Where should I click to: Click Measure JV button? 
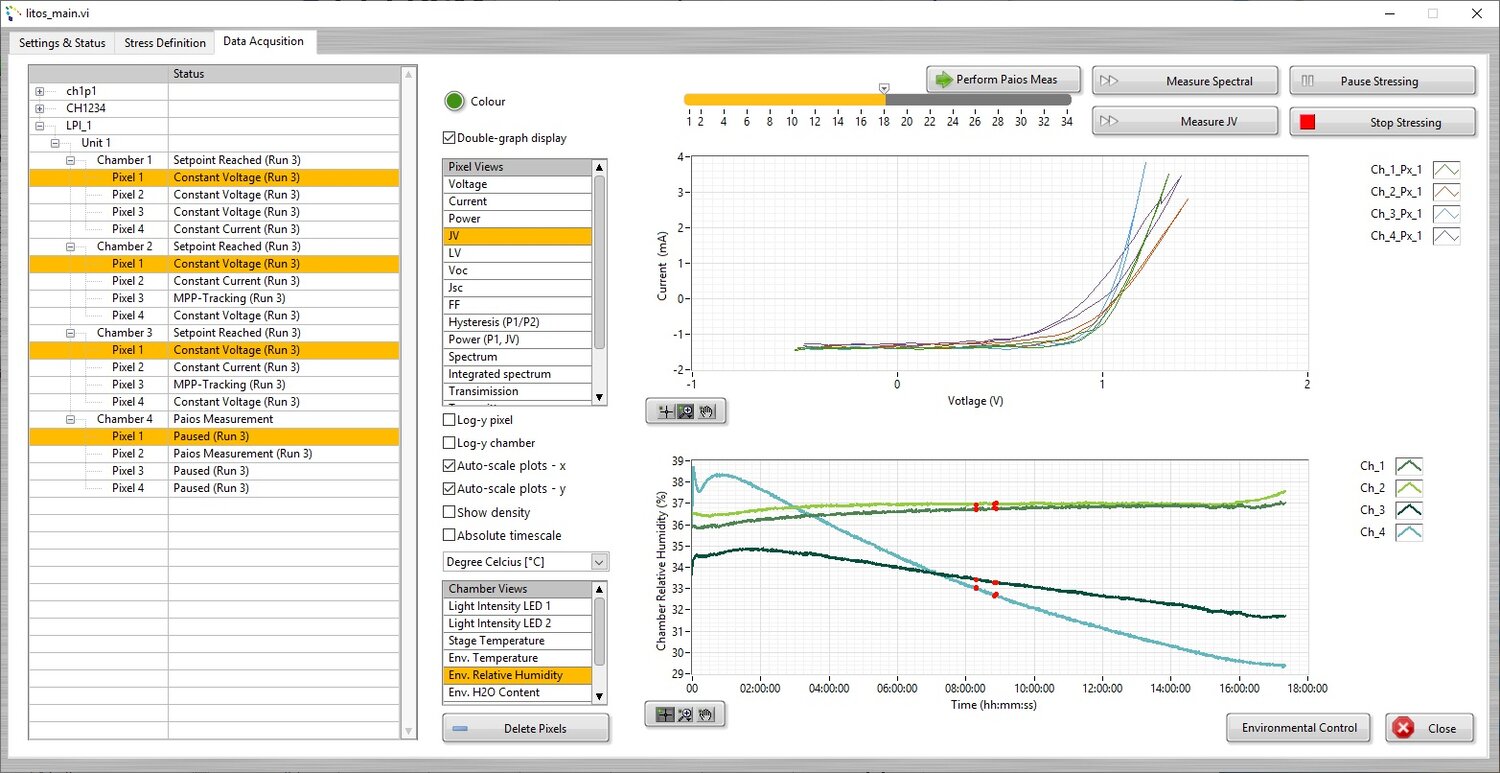(1185, 122)
